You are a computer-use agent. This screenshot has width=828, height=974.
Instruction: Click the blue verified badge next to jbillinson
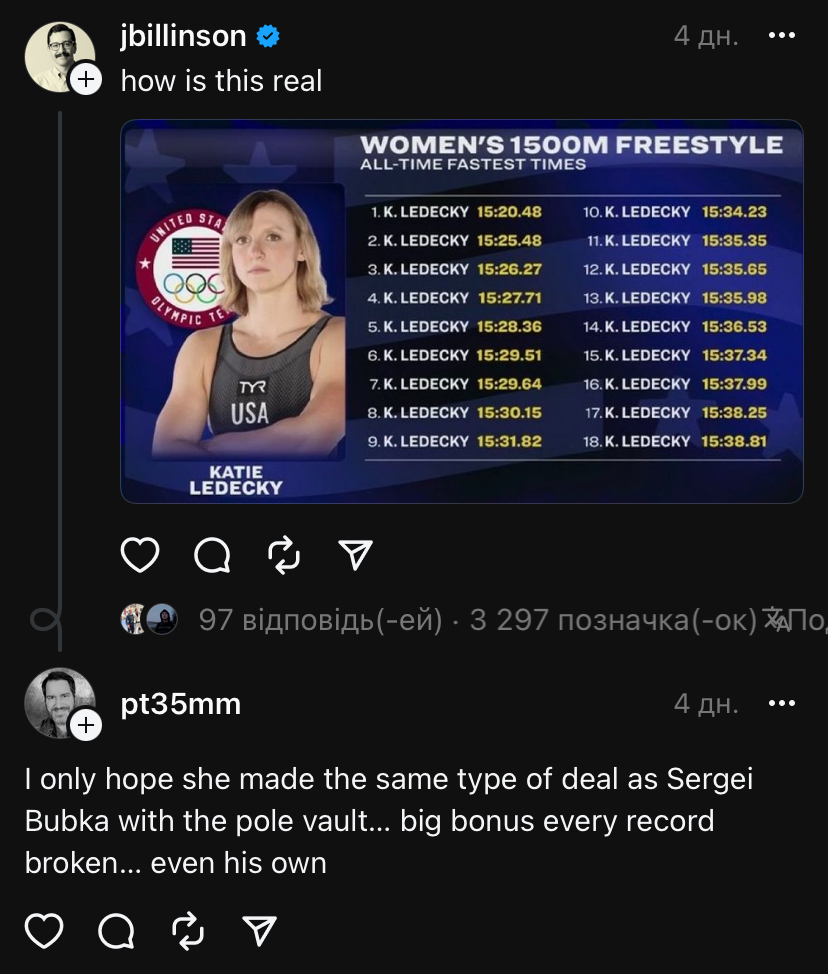(x=268, y=36)
